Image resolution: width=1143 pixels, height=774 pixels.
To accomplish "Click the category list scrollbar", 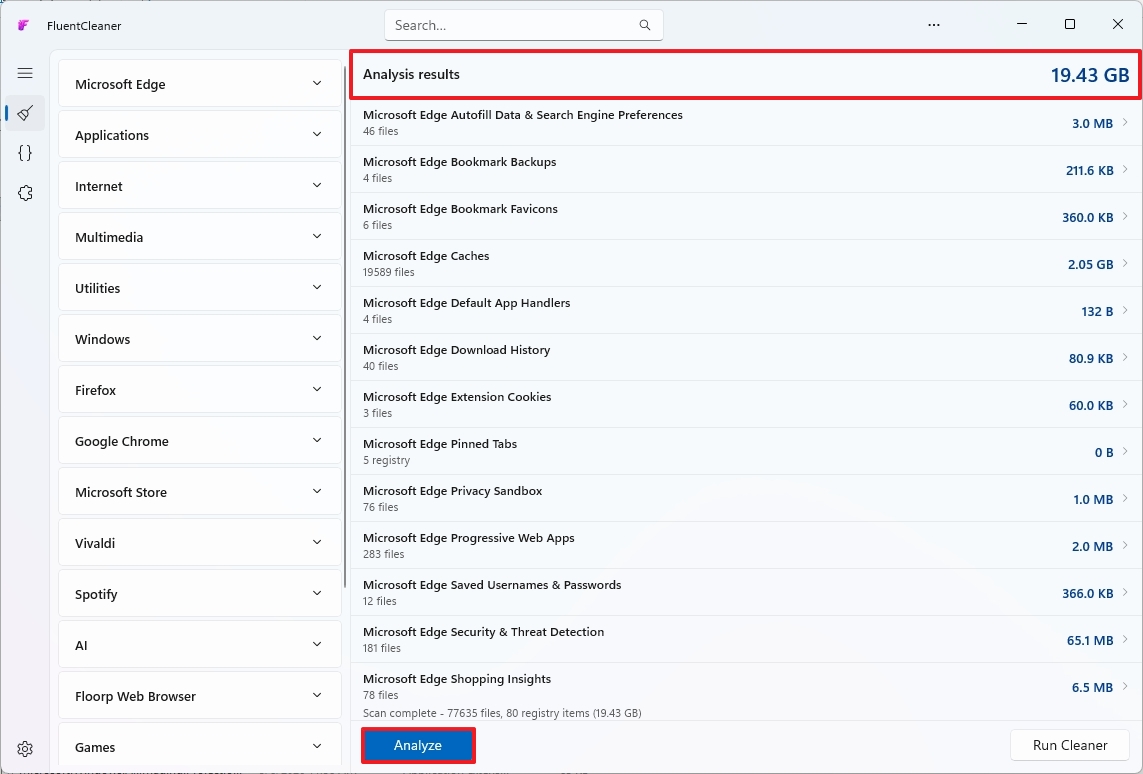I will [345, 325].
